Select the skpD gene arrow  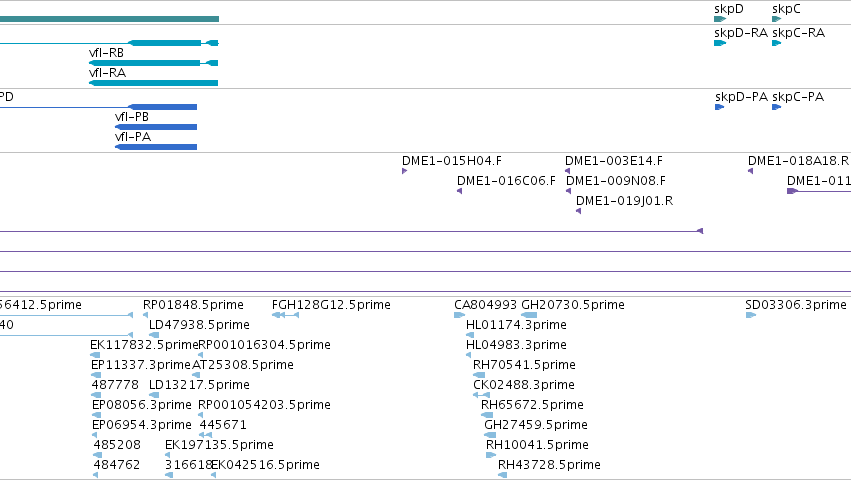[x=720, y=19]
